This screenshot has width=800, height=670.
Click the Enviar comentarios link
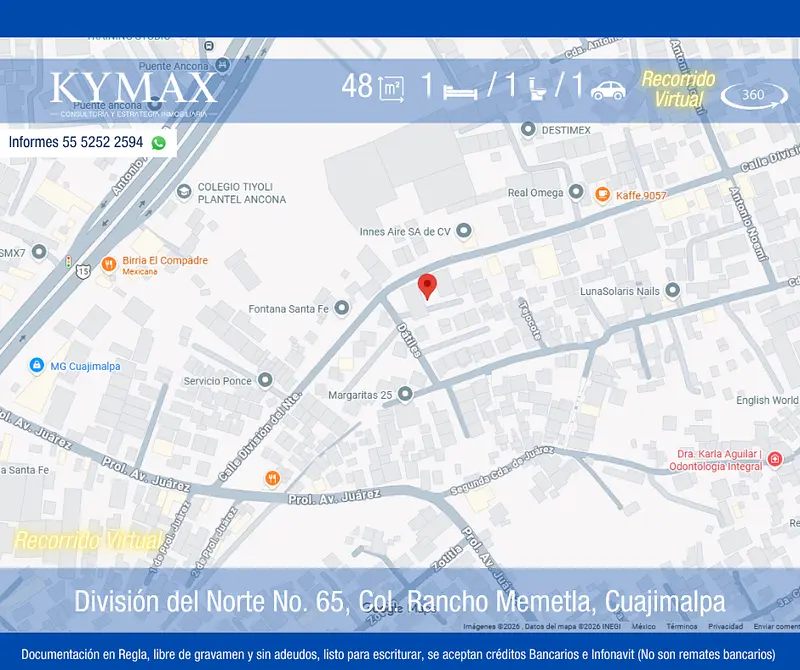pos(777,627)
